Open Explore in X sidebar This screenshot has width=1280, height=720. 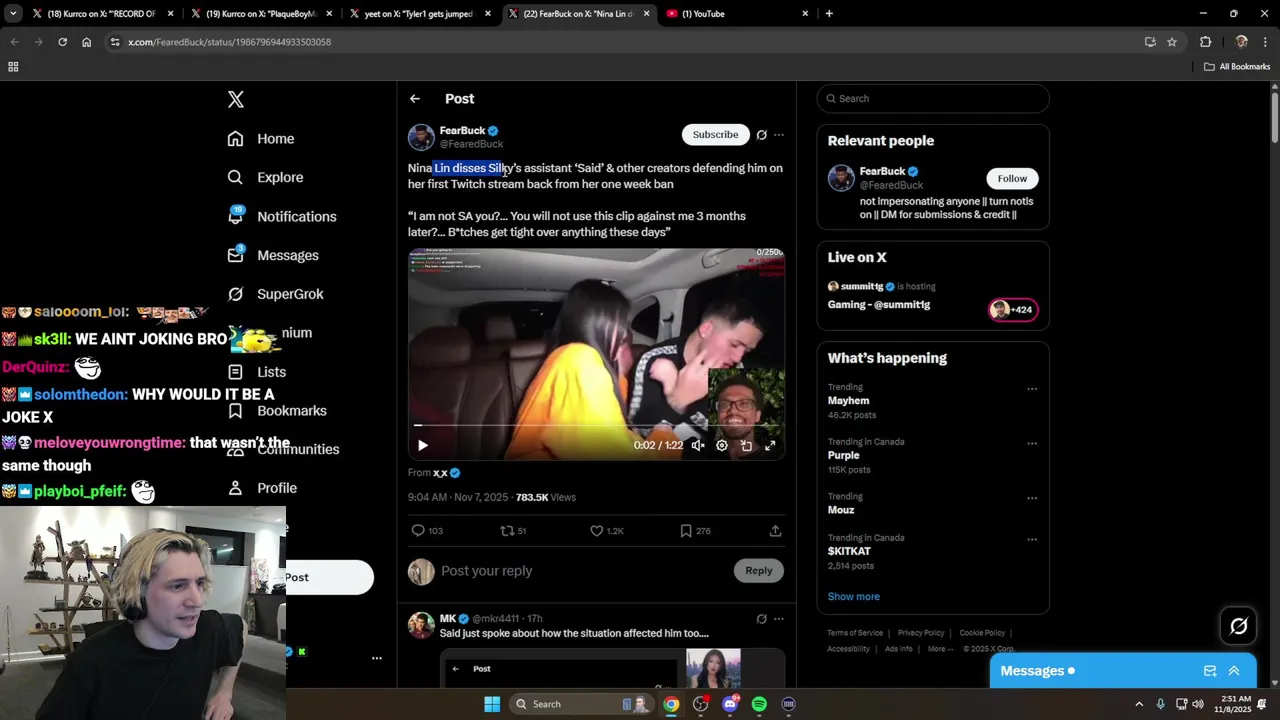265,177
